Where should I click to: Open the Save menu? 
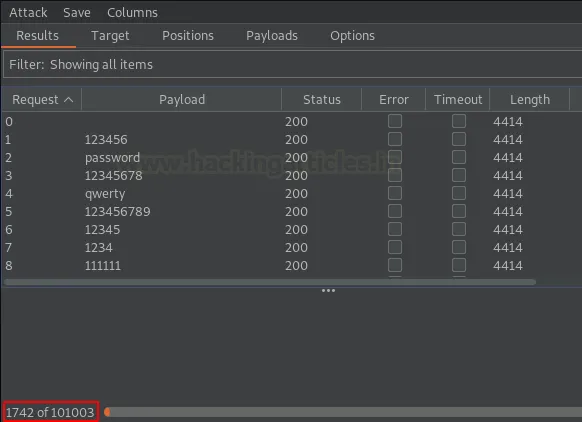[x=77, y=13]
